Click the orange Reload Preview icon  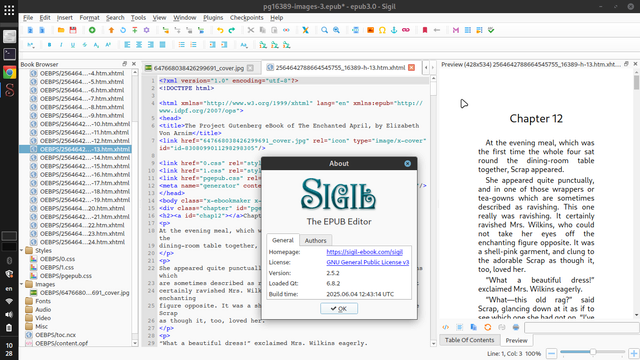point(487,327)
